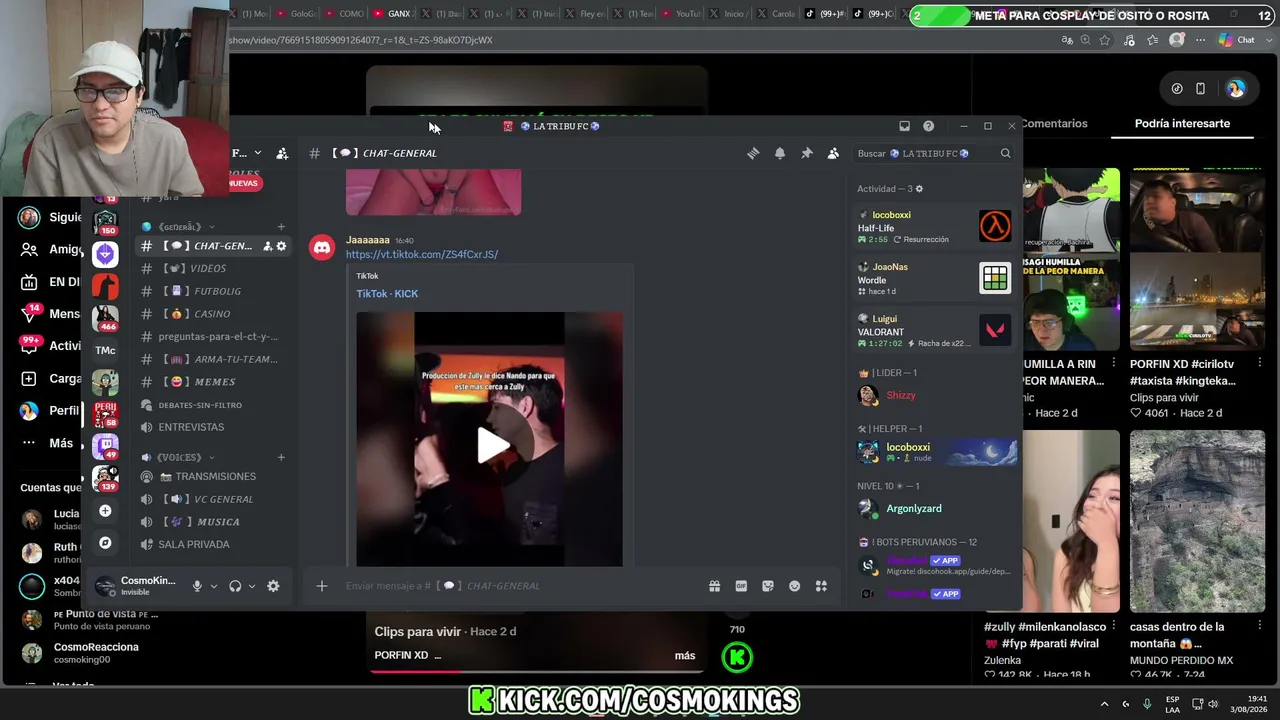This screenshot has height=720, width=1280.
Task: Collapse the VOICES channel category
Action: click(178, 457)
